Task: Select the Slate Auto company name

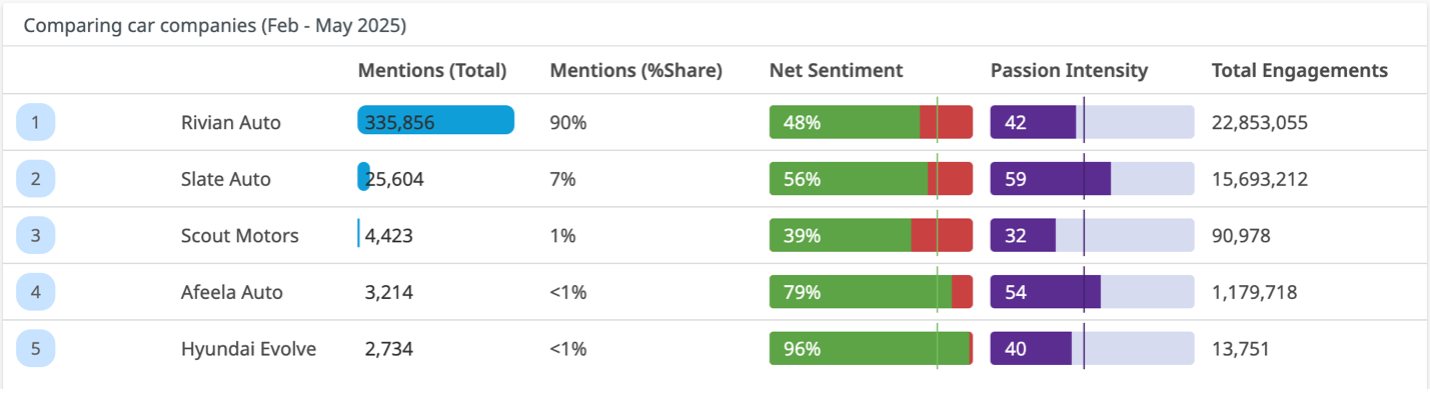Action: tap(226, 180)
